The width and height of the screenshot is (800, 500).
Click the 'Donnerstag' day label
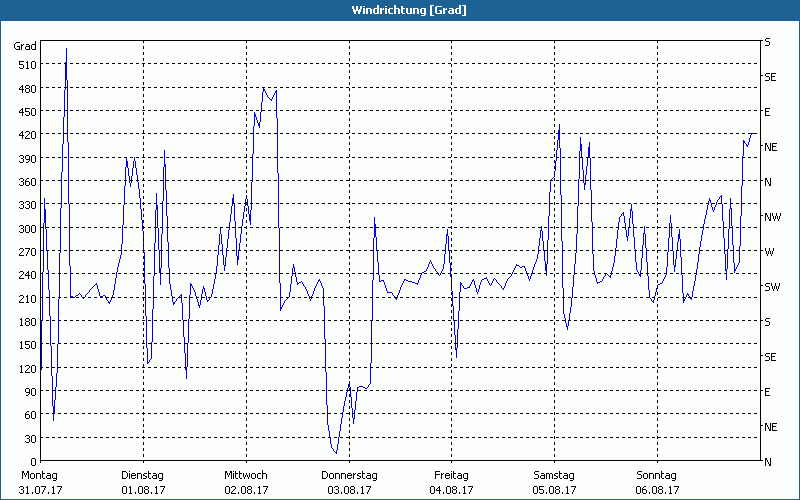[x=349, y=476]
